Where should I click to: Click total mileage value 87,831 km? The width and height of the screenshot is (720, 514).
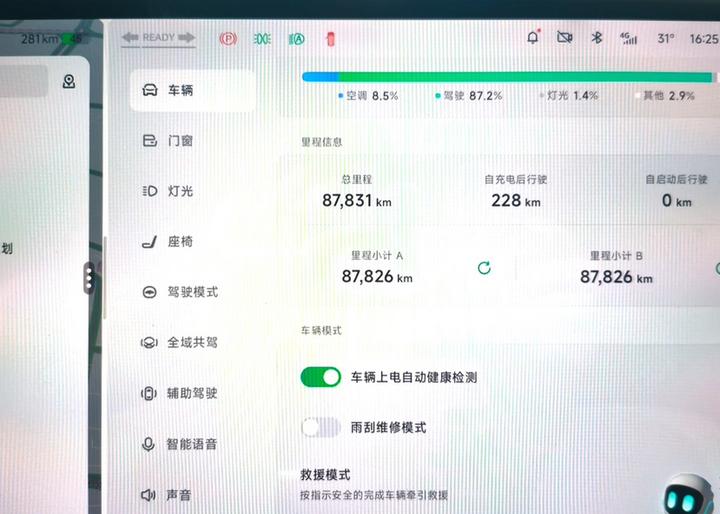click(x=357, y=201)
